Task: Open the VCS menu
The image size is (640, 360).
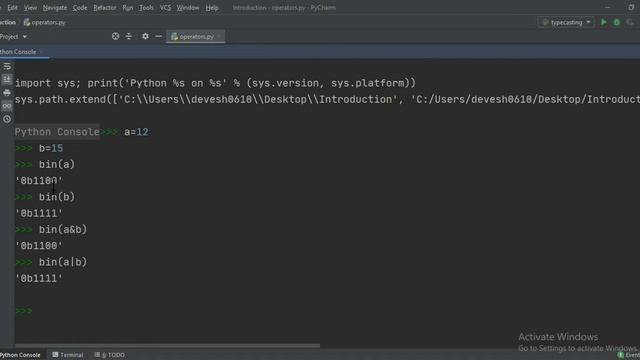Action: (165, 8)
